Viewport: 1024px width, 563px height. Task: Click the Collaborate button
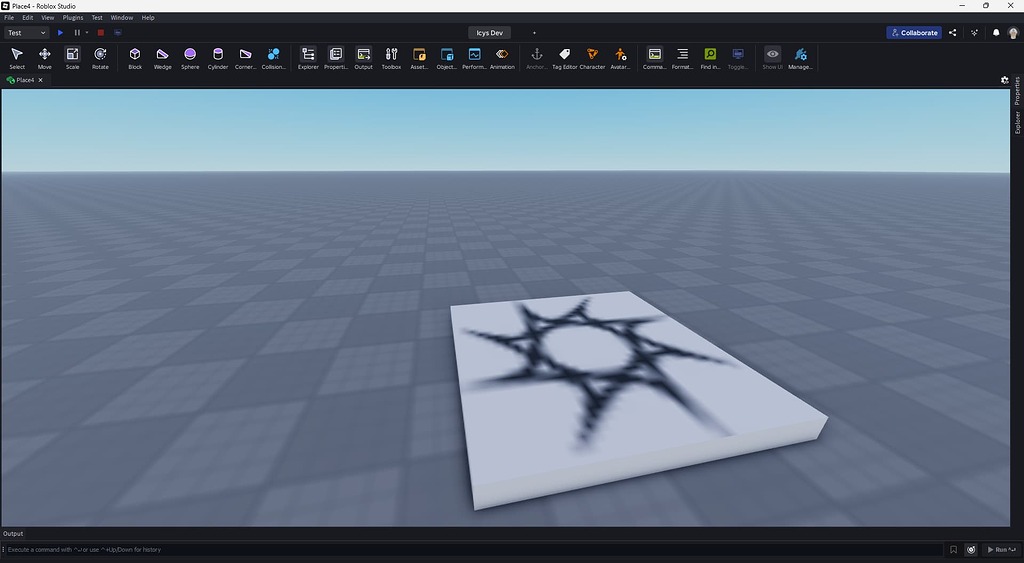pos(914,33)
